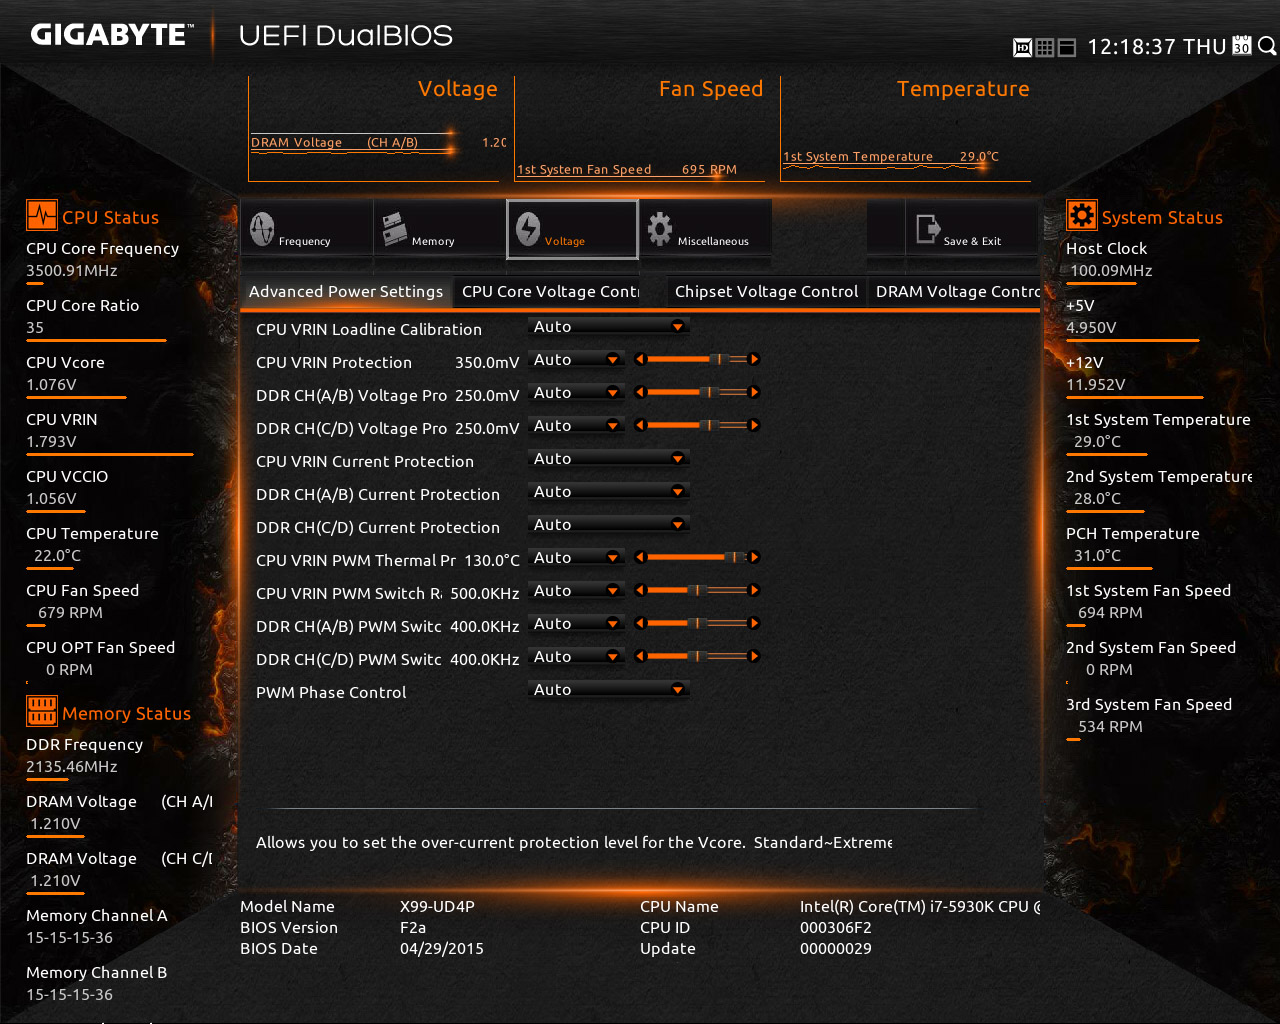Open PWM Phase Control dropdown
1280x1024 pixels.
coord(609,690)
